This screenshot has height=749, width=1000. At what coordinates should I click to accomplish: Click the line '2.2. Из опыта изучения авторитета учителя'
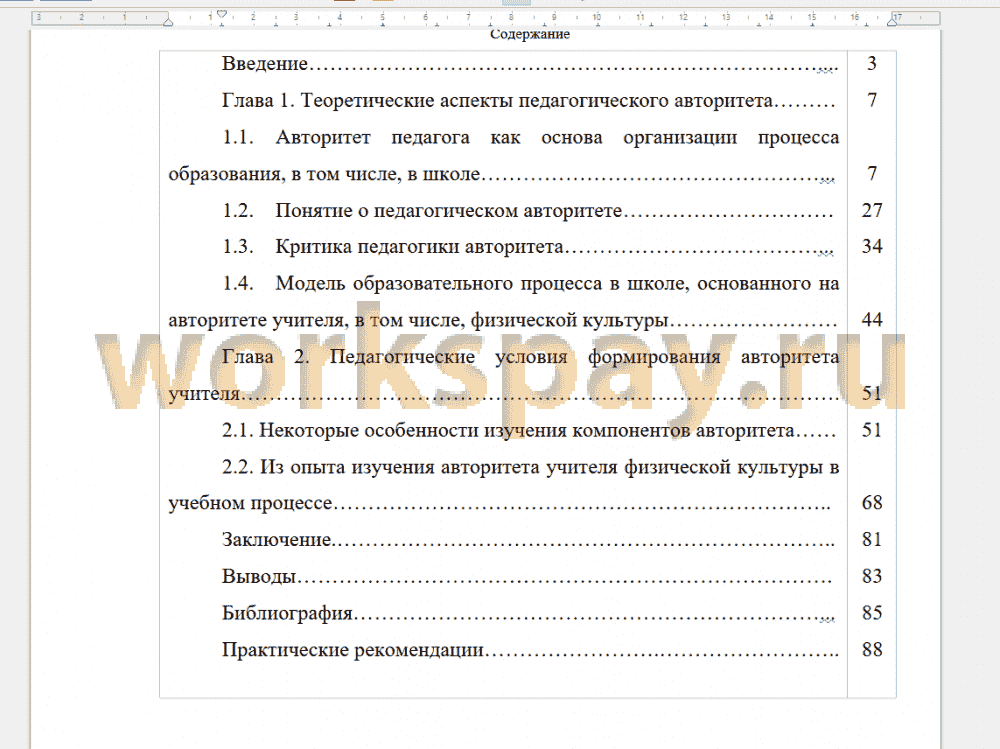click(x=531, y=467)
